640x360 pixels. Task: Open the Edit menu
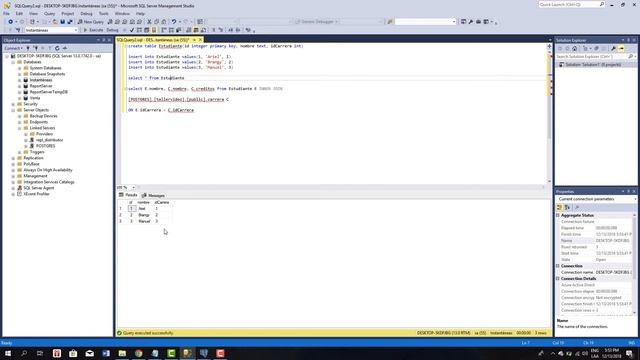pos(19,13)
